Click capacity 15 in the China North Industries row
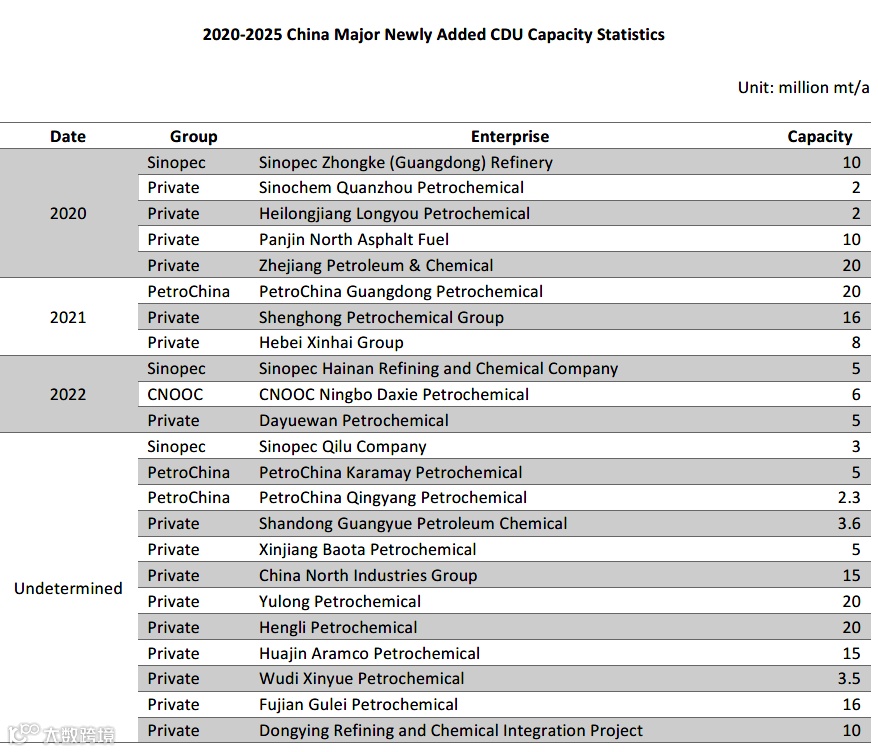This screenshot has height=752, width=878. (x=851, y=576)
